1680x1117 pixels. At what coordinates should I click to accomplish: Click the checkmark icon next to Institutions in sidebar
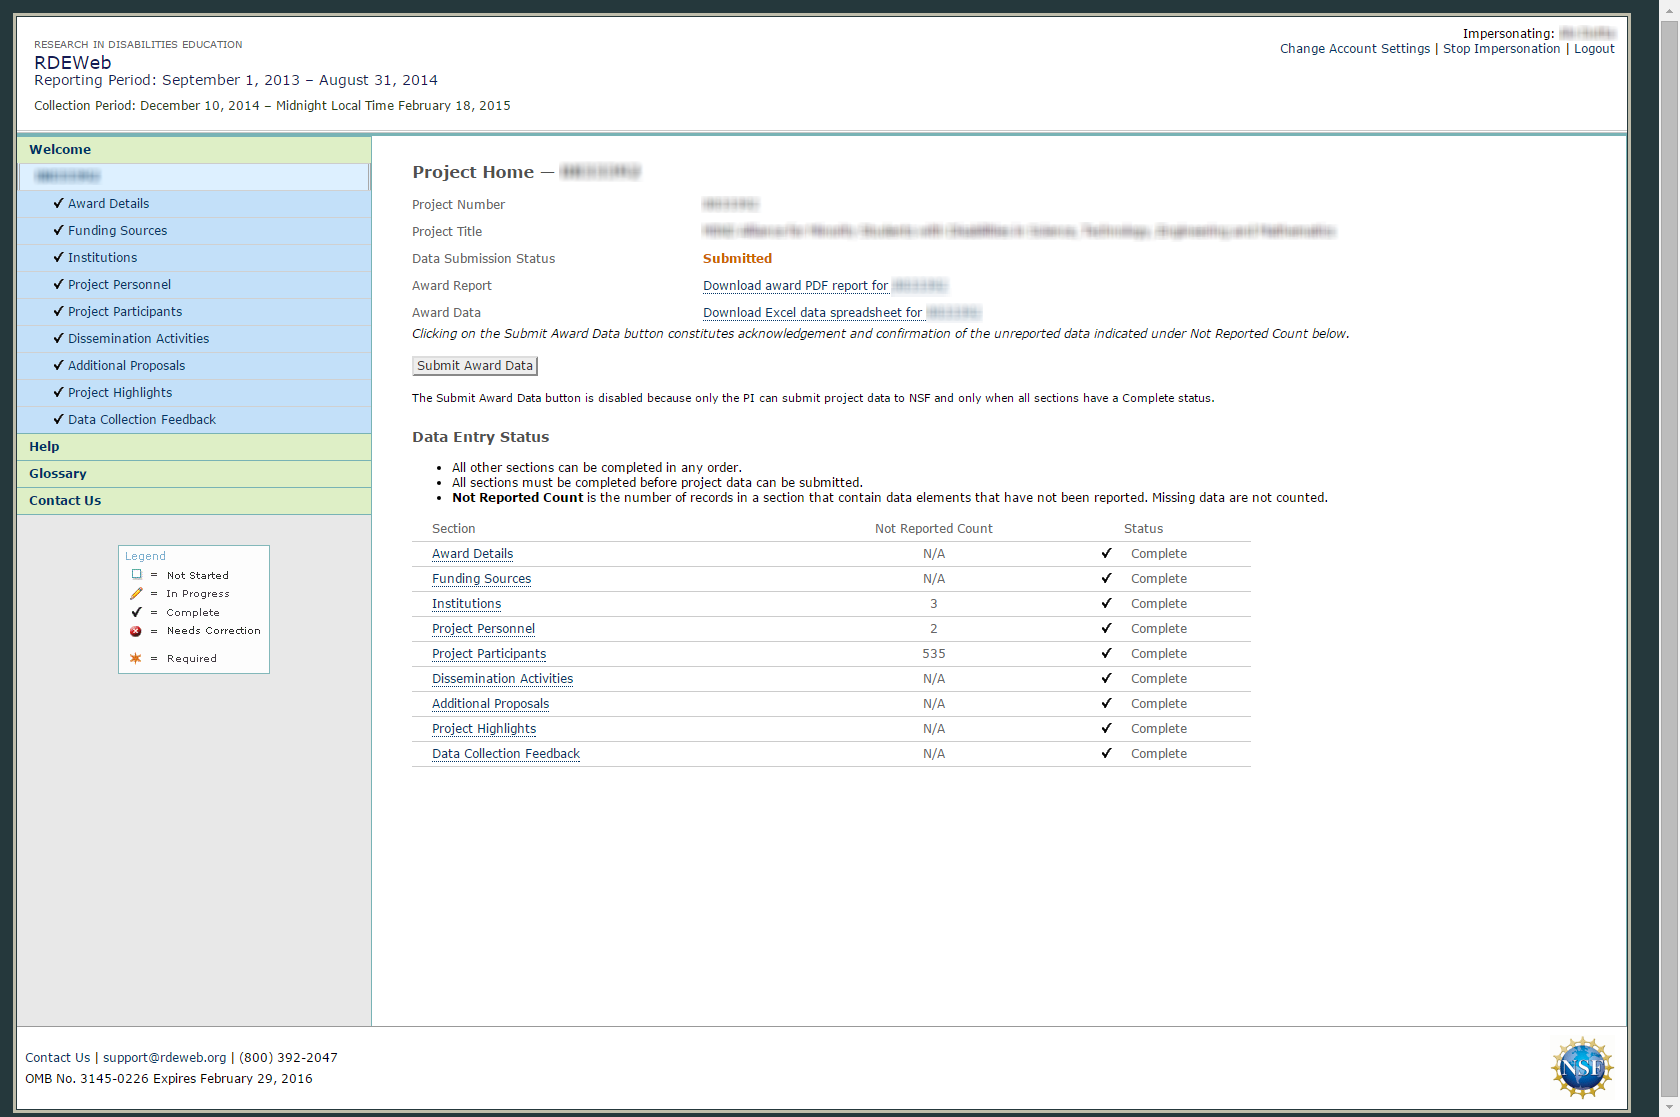(x=58, y=257)
